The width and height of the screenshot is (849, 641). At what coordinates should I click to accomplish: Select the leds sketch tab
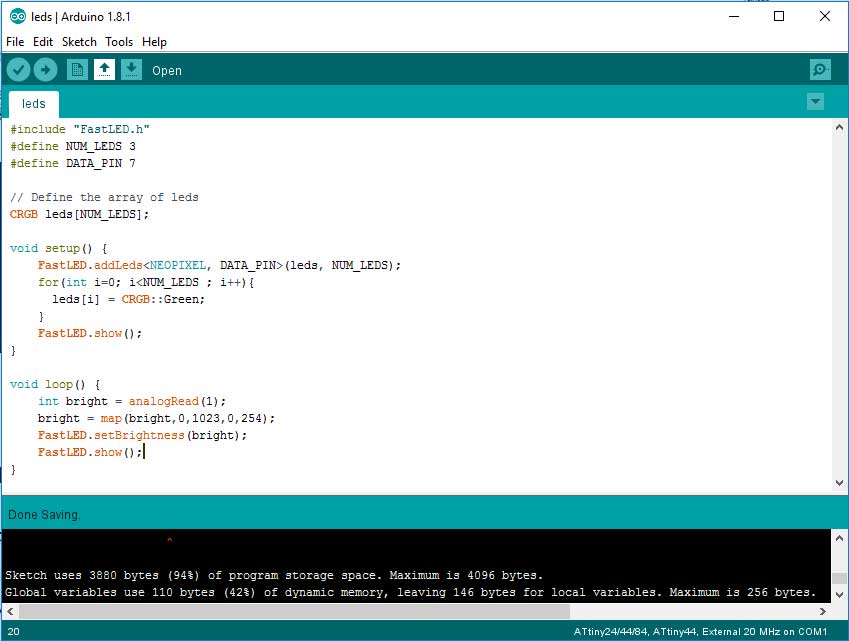(34, 104)
